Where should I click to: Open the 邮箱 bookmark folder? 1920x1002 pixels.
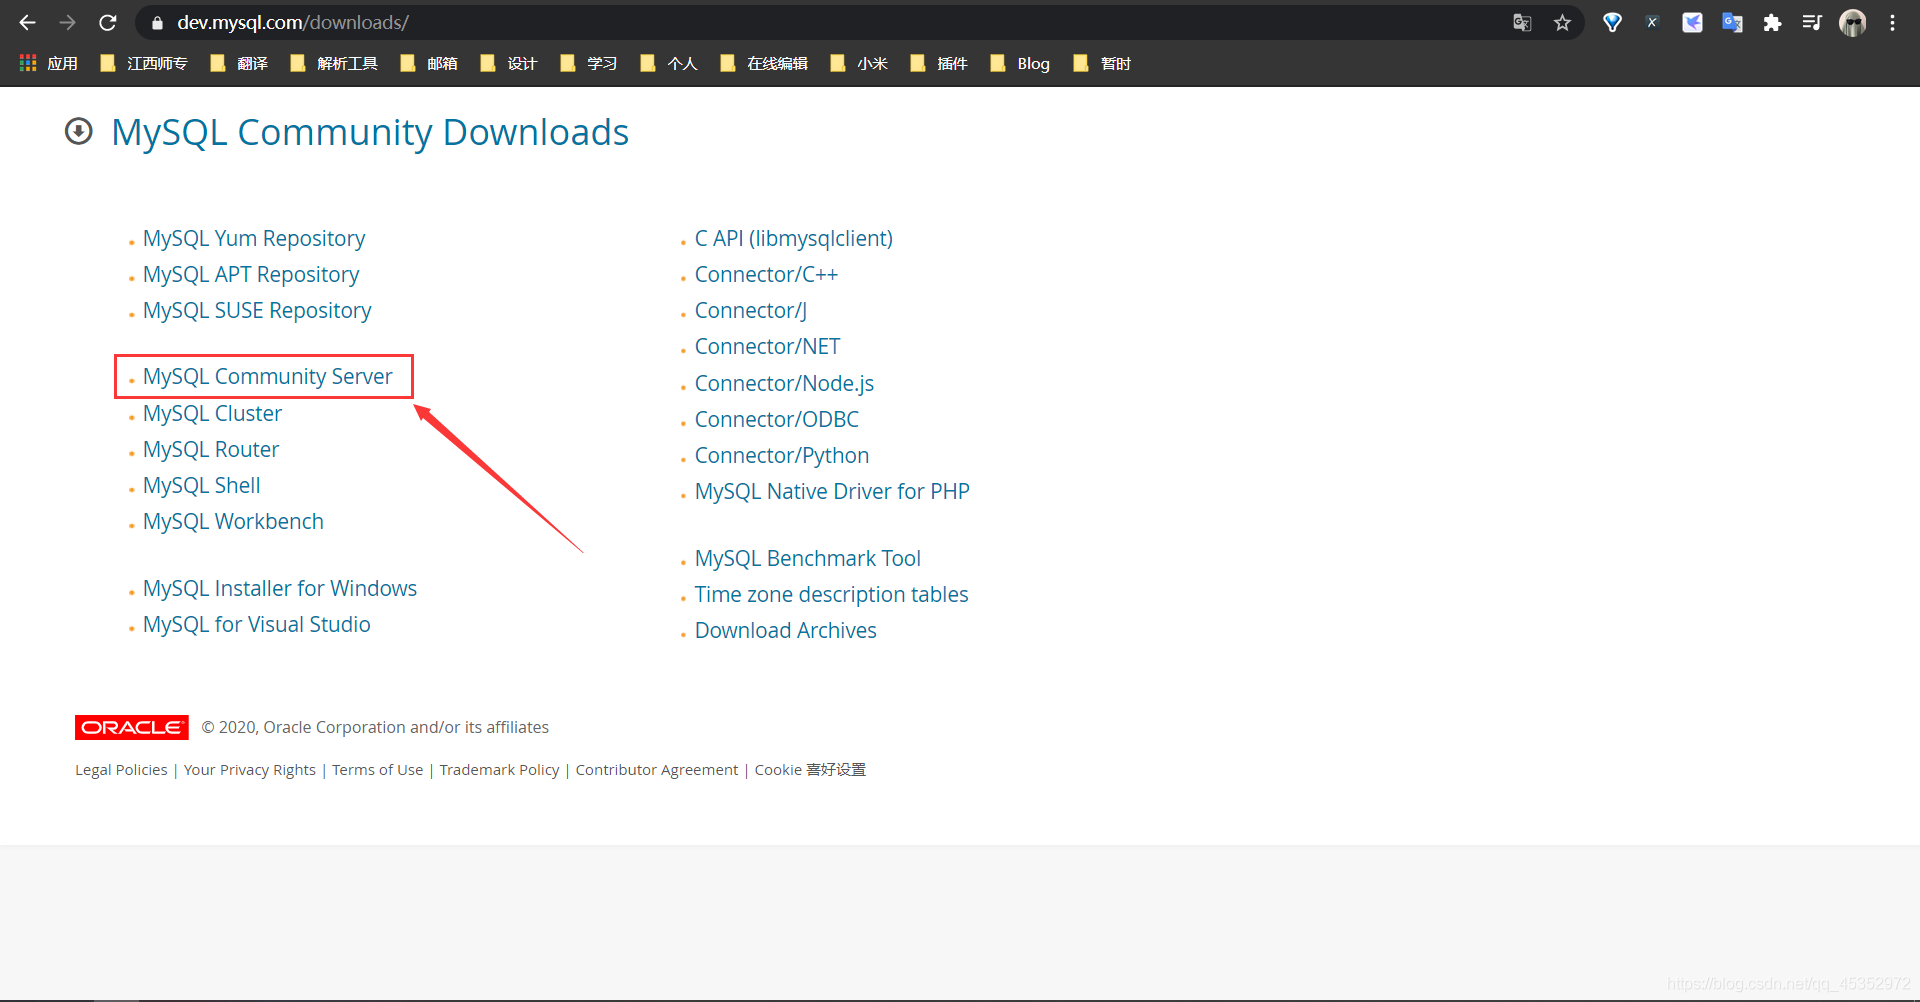point(429,63)
